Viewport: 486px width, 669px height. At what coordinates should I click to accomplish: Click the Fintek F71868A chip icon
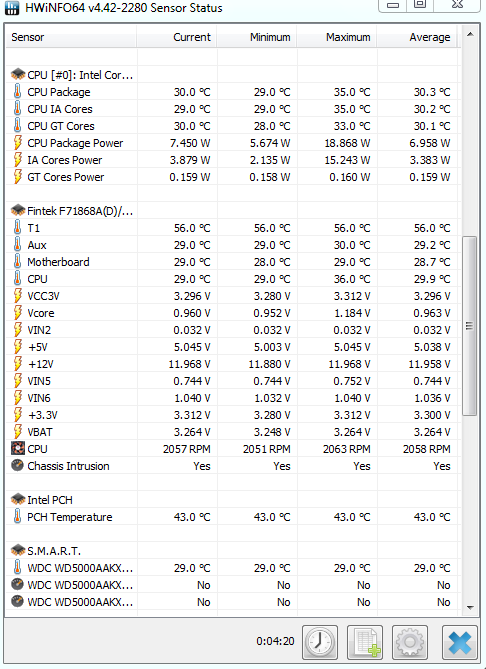[x=17, y=210]
